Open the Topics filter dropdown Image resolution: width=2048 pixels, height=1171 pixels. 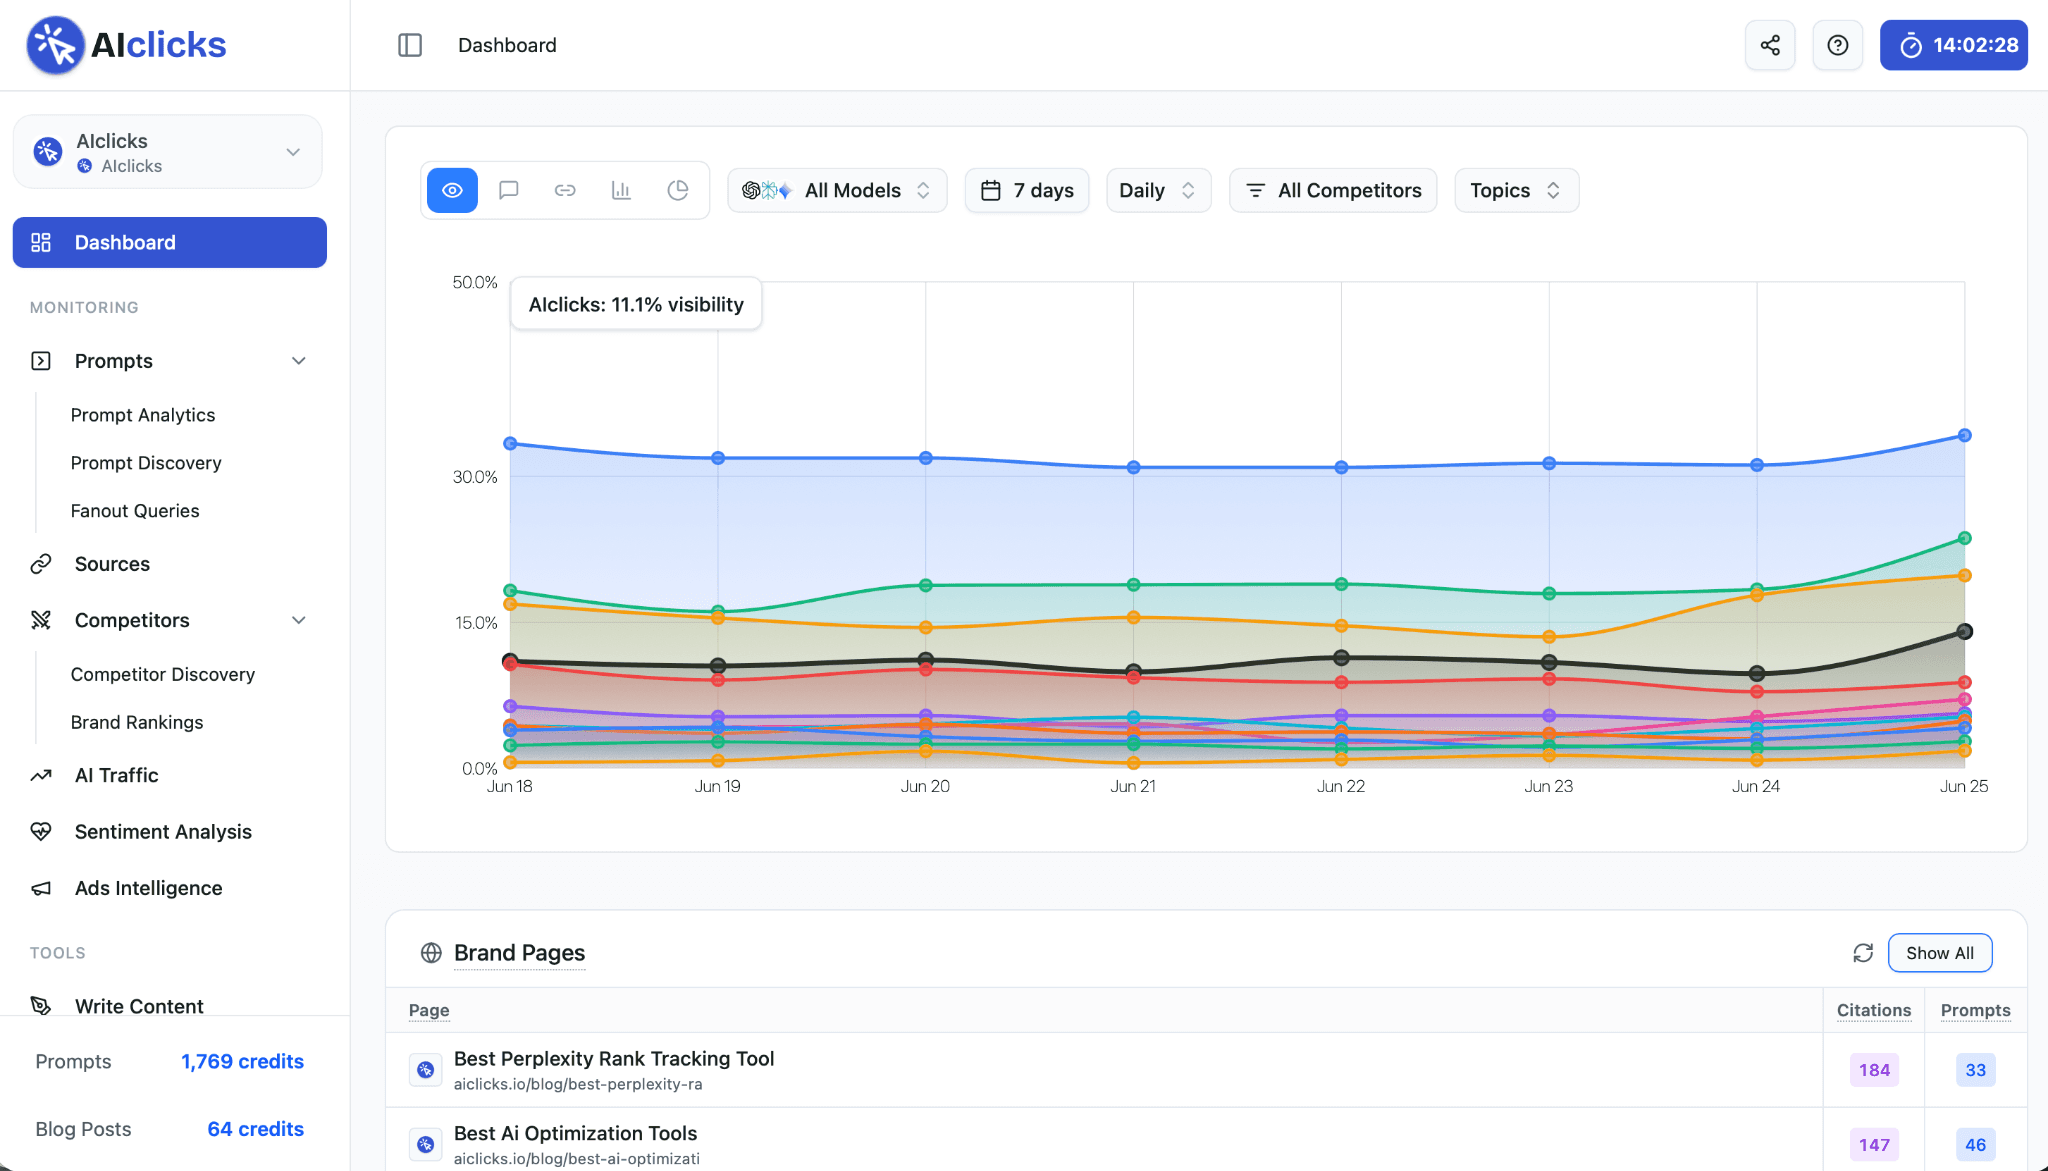pos(1516,190)
